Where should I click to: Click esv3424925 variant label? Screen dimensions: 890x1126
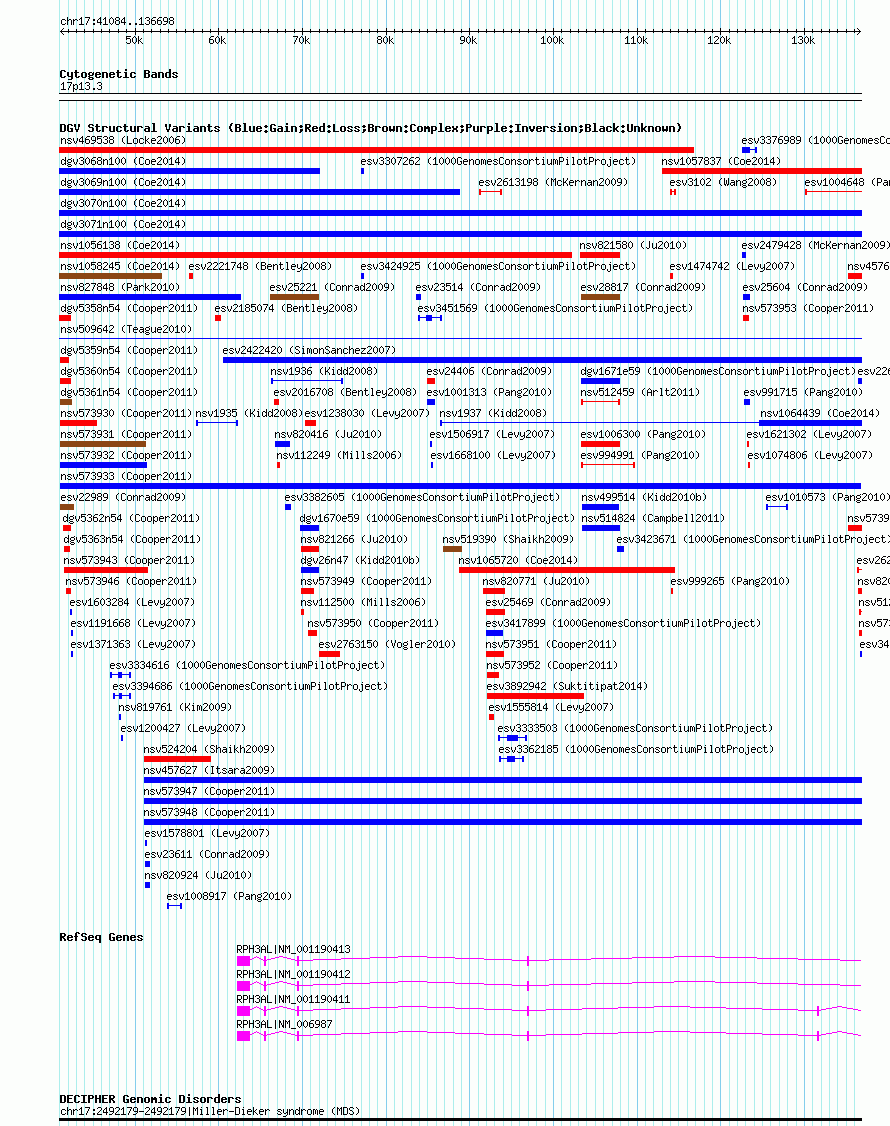(499, 266)
